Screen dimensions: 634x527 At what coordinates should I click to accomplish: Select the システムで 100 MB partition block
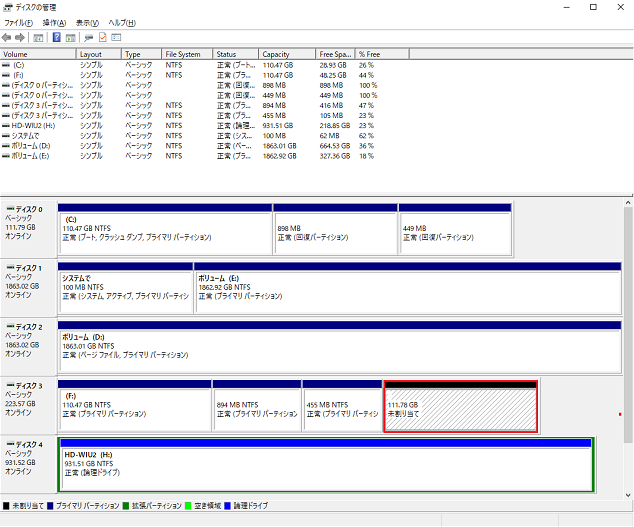coord(125,288)
